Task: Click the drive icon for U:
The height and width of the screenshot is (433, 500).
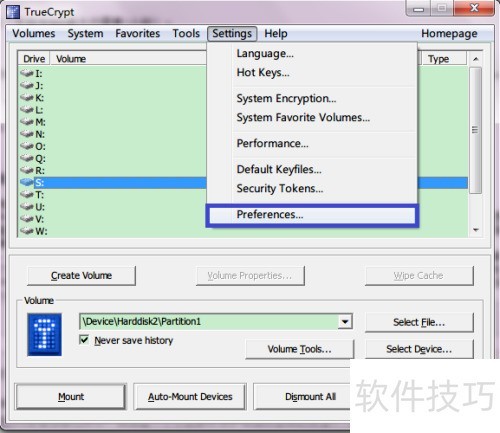Action: coord(27,207)
